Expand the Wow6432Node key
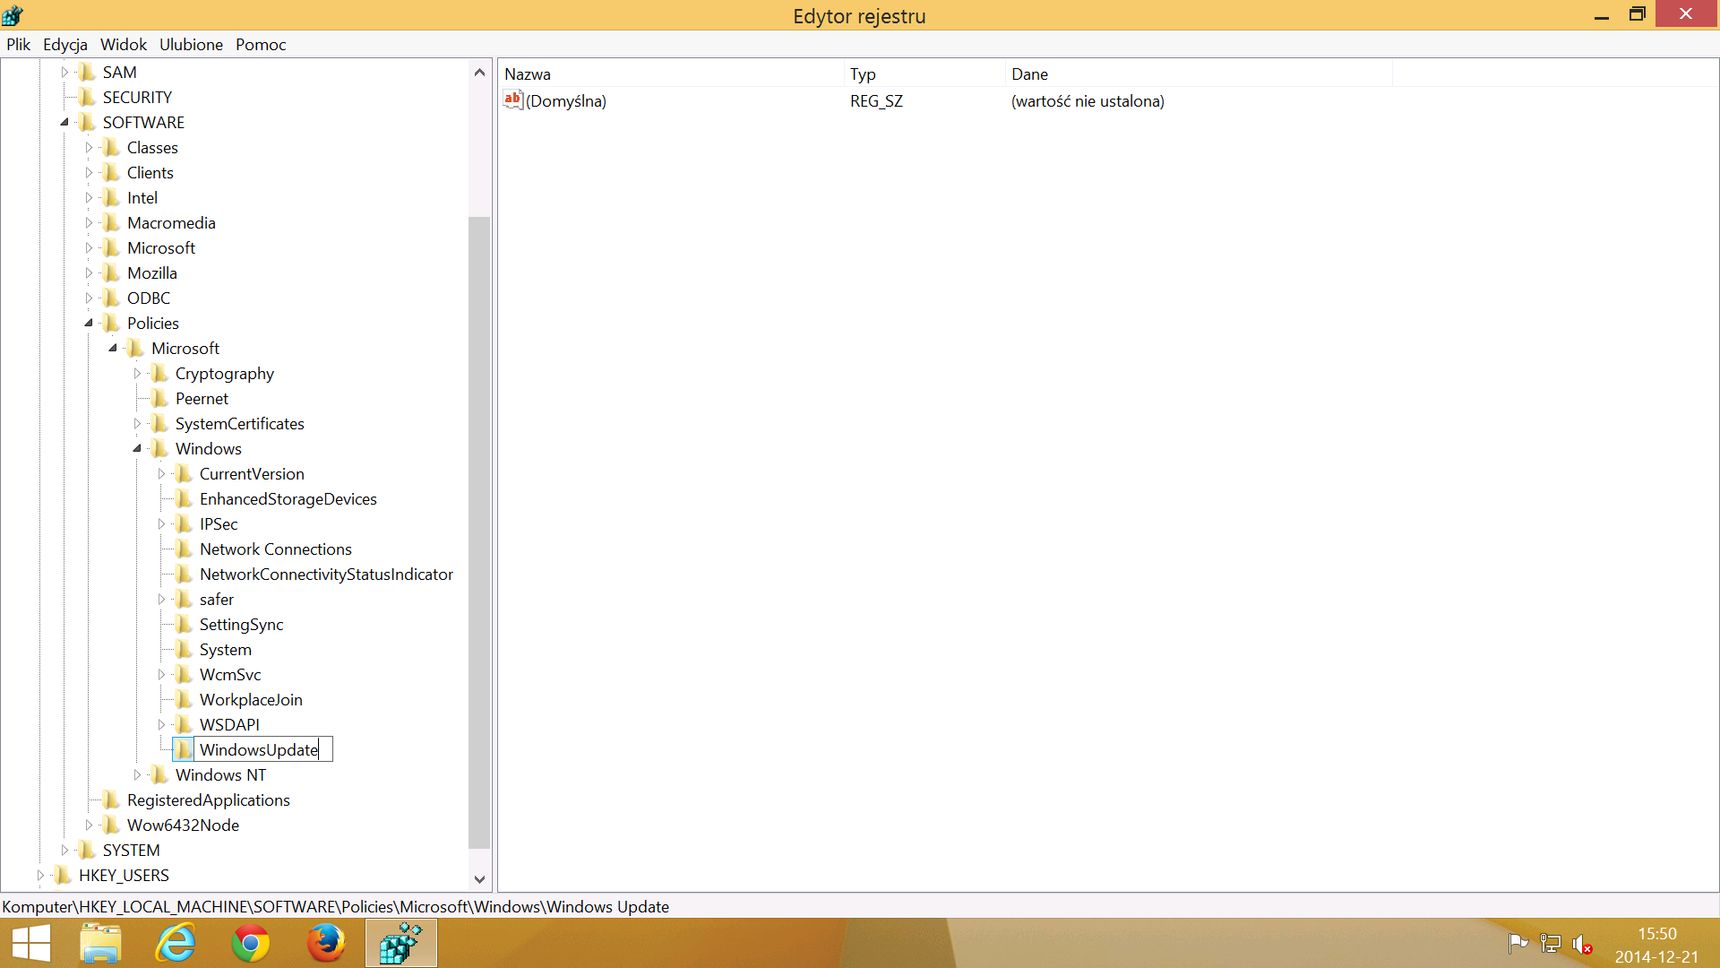The width and height of the screenshot is (1720, 968). point(88,825)
